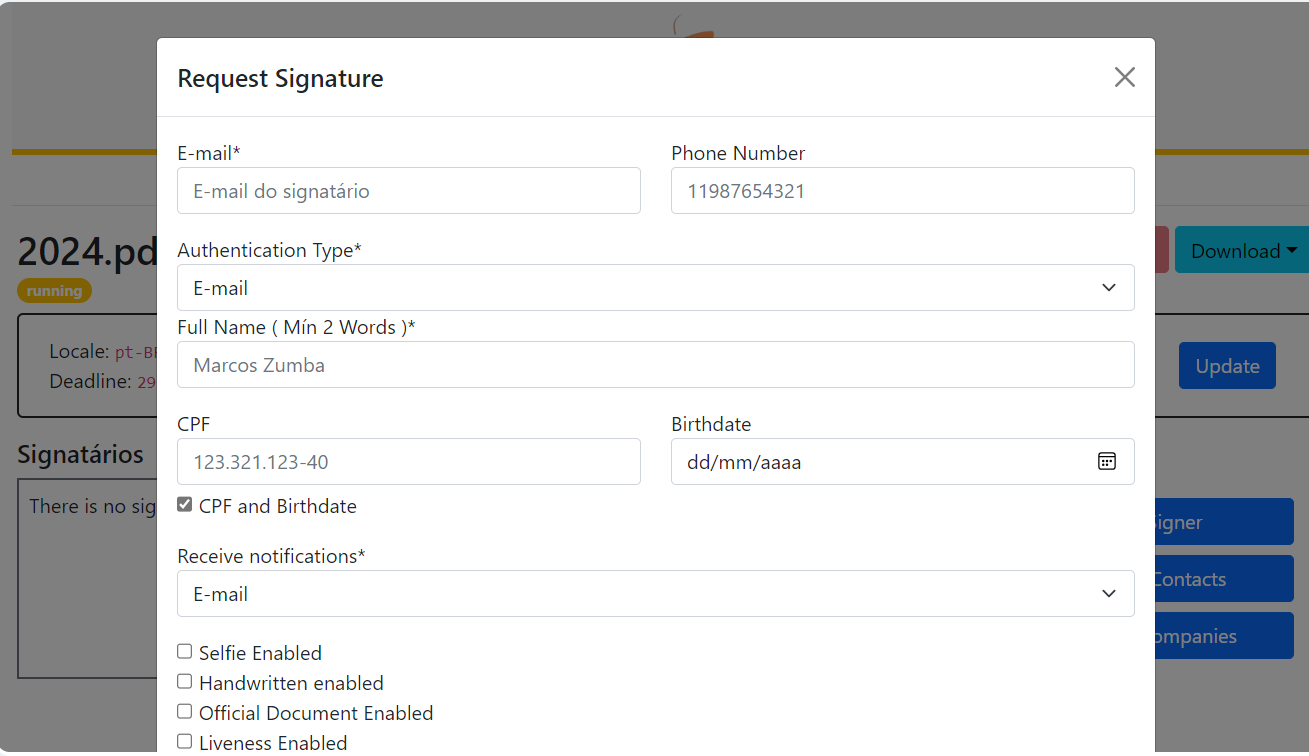This screenshot has width=1309, height=756.
Task: Check the Handwritten enabled option
Action: pos(185,682)
